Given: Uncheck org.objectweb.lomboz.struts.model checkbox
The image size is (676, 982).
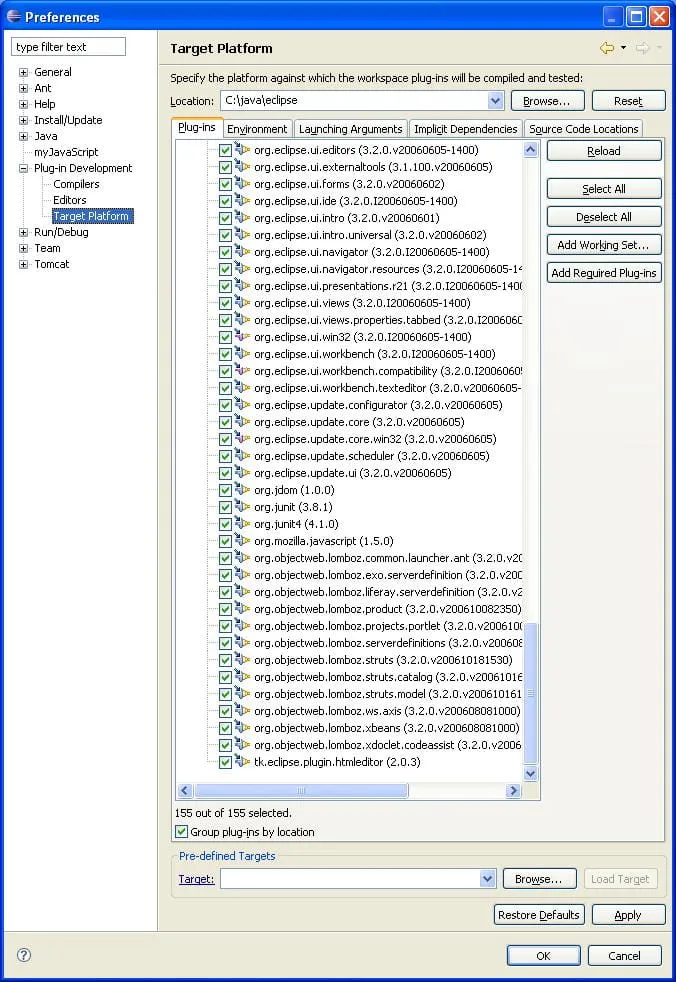Looking at the screenshot, I should click(x=226, y=694).
